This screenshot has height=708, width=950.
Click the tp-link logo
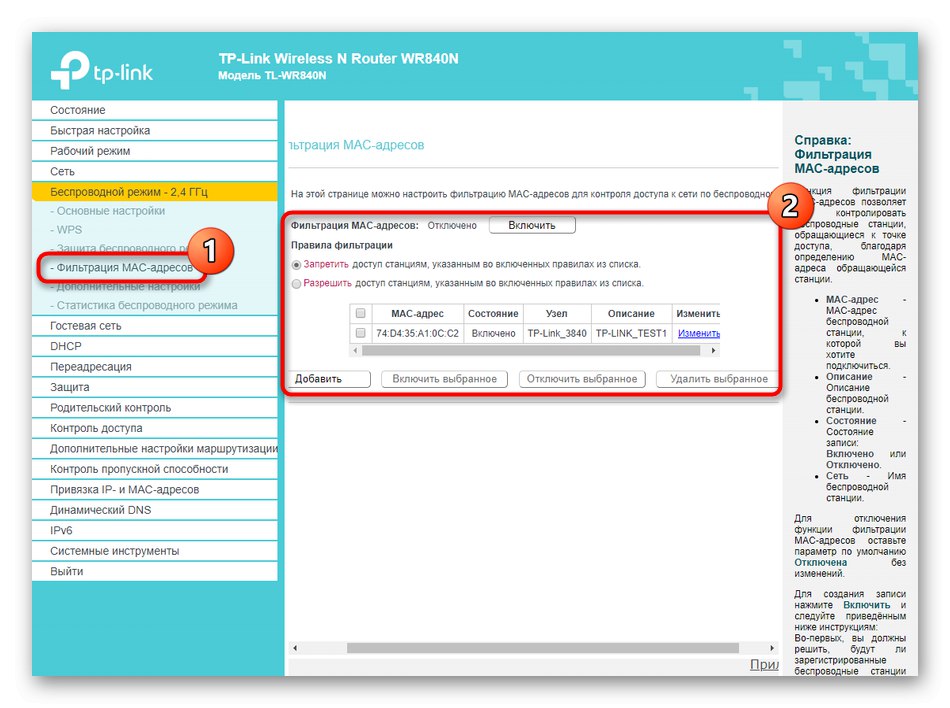pyautogui.click(x=101, y=70)
